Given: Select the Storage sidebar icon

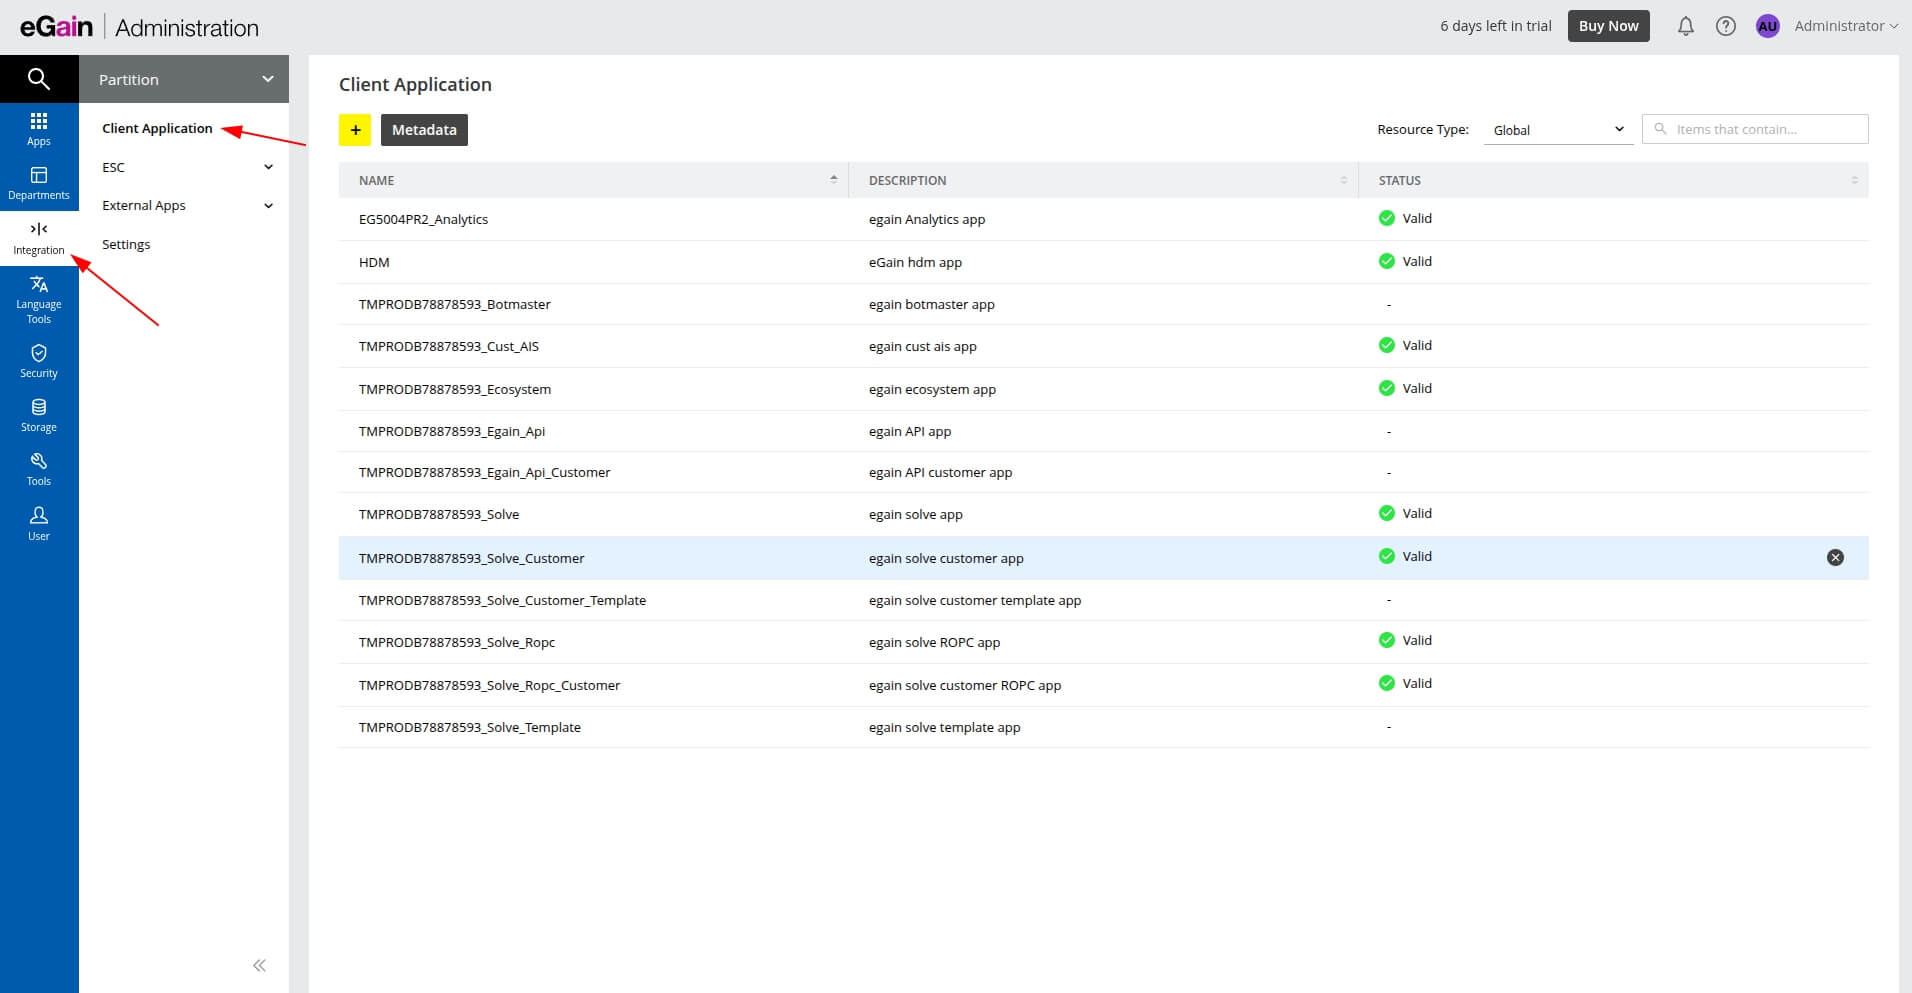Looking at the screenshot, I should click(x=38, y=414).
